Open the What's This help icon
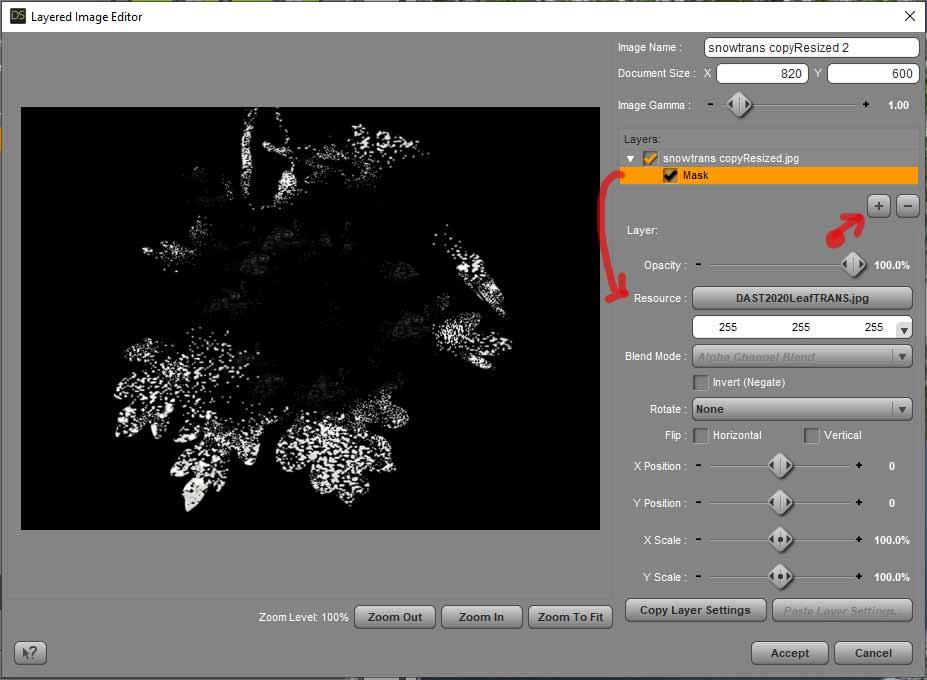This screenshot has height=680, width=927. (x=30, y=653)
